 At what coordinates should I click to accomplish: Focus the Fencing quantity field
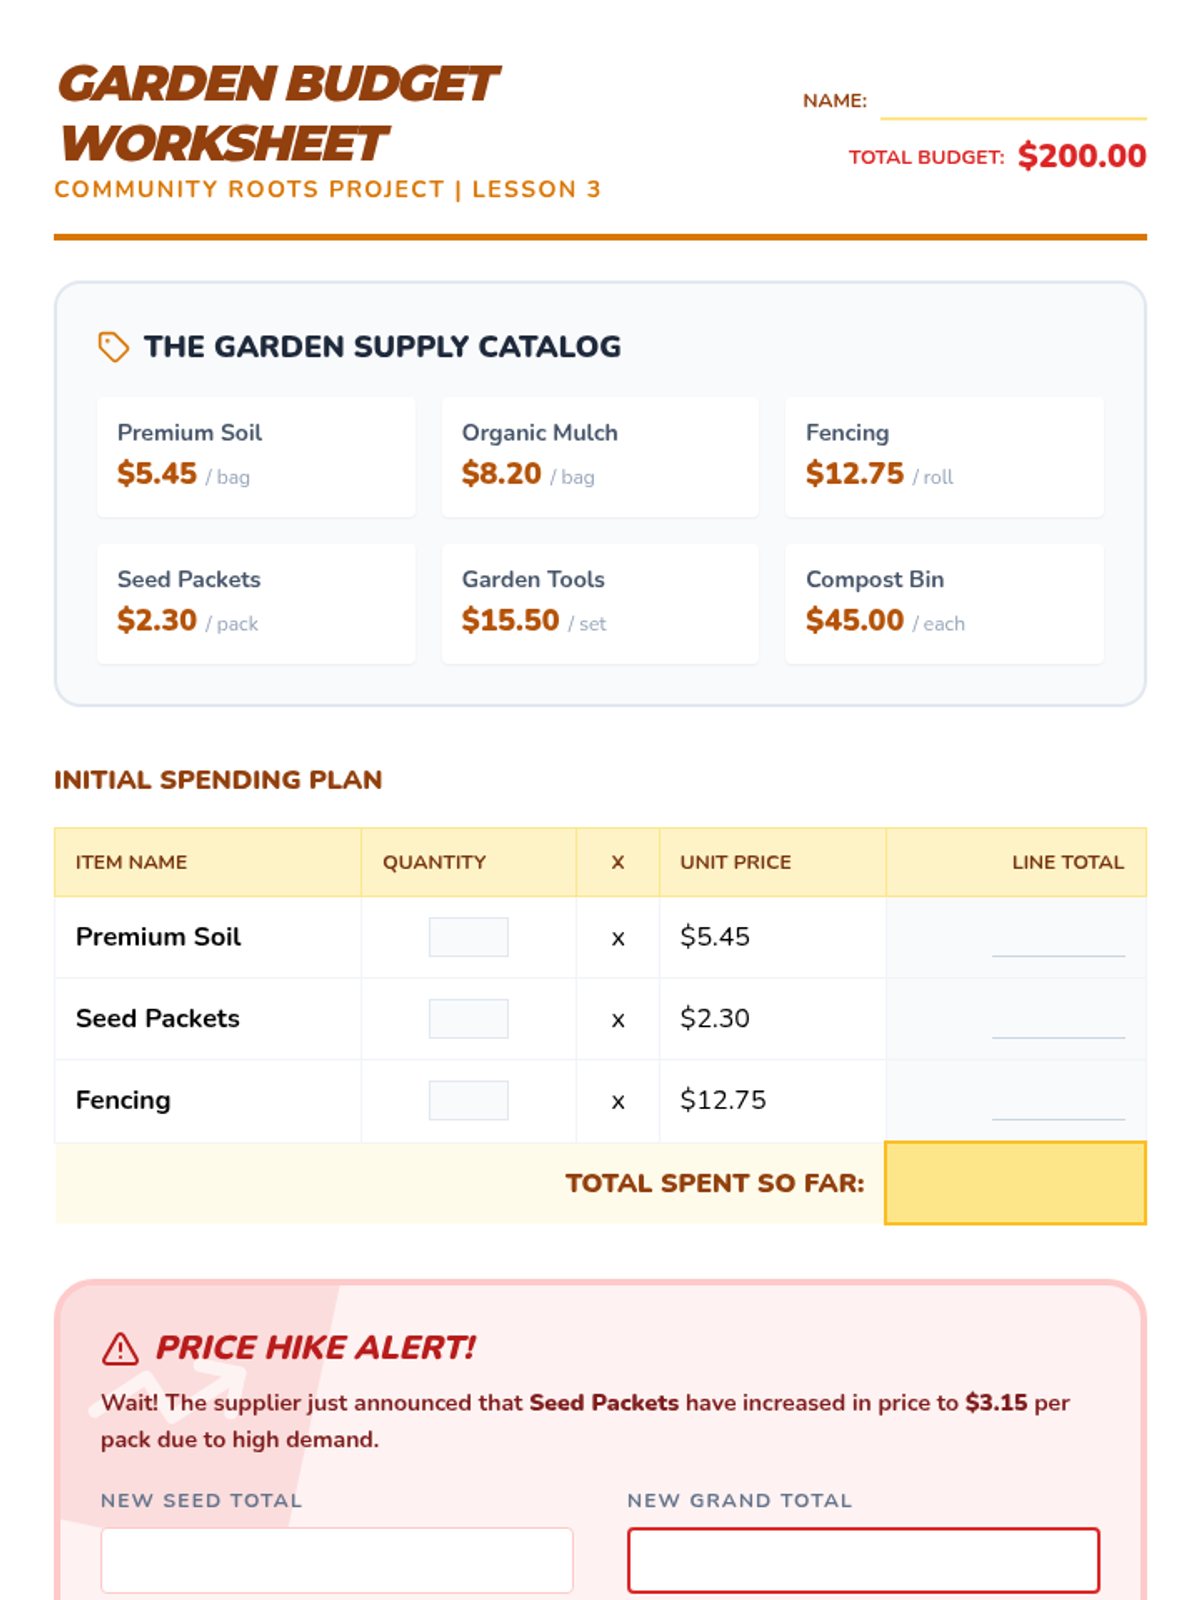tap(468, 1100)
